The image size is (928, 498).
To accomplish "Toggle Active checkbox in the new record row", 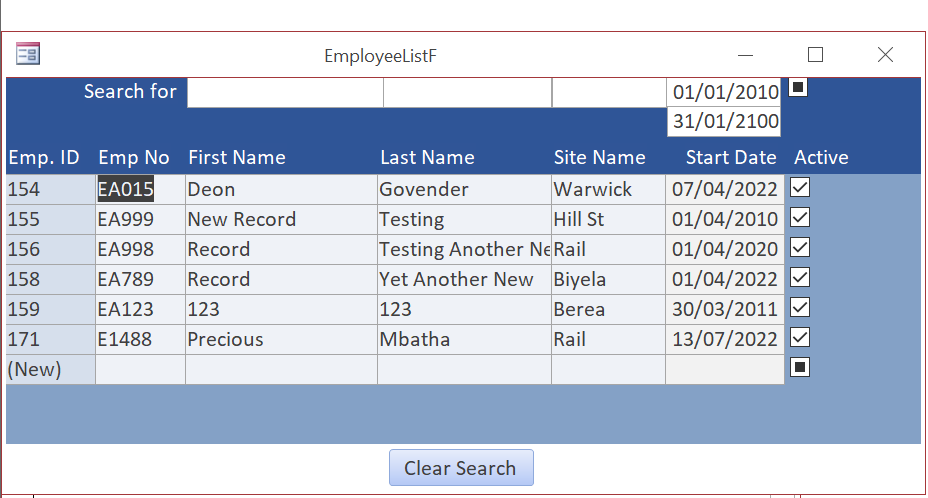I will [800, 368].
